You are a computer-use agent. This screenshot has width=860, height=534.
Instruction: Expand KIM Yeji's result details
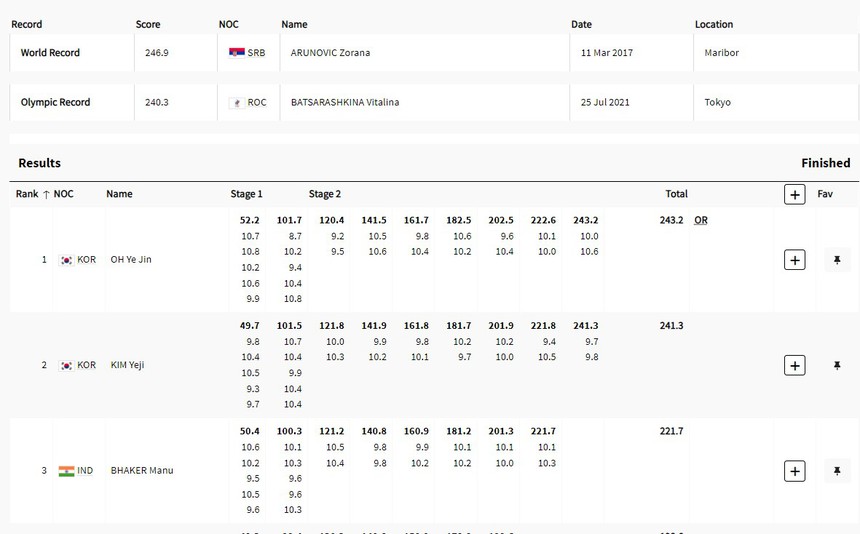794,366
